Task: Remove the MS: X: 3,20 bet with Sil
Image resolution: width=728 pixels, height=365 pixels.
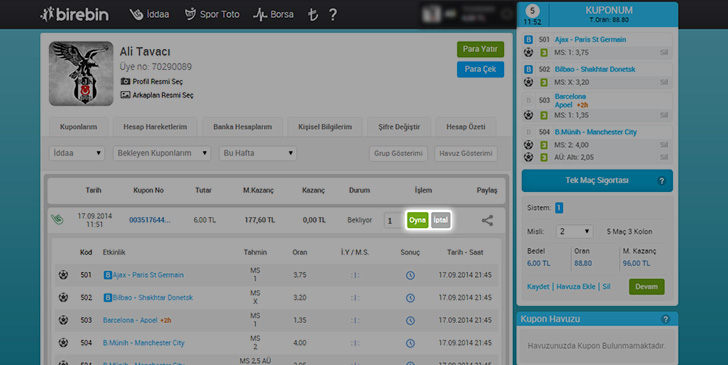Action: click(x=664, y=82)
